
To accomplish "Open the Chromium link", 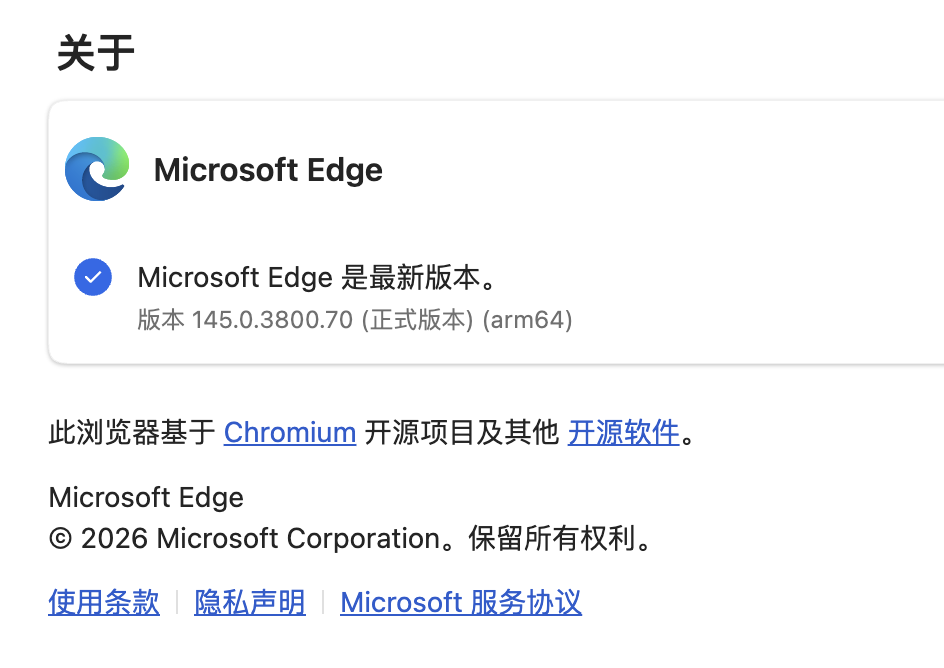I will (x=290, y=432).
